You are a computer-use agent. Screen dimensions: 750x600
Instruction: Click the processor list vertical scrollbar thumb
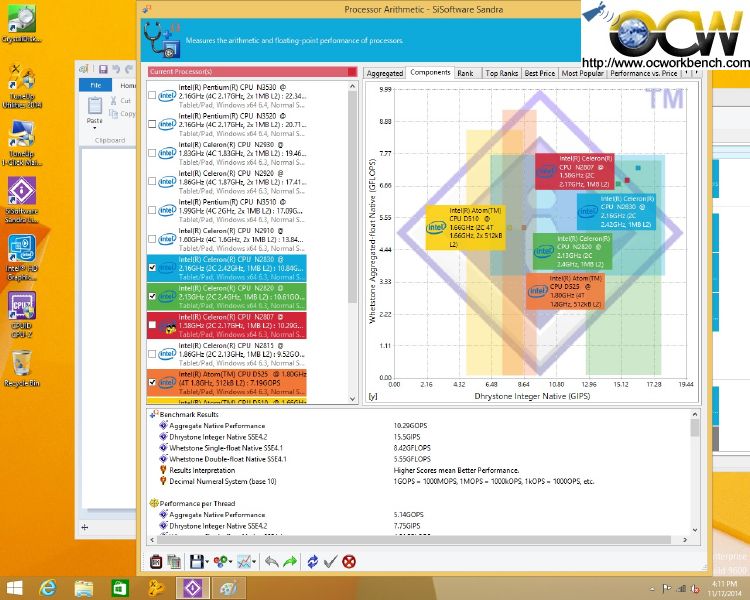tap(353, 196)
